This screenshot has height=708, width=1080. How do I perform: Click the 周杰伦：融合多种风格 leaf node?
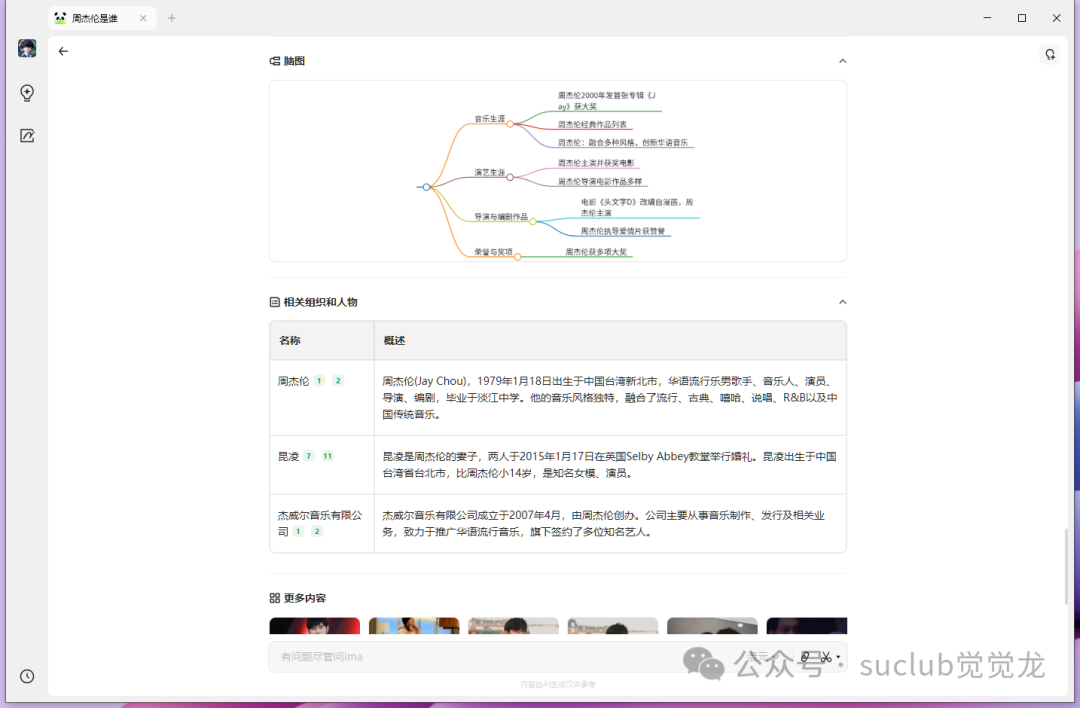(x=623, y=143)
